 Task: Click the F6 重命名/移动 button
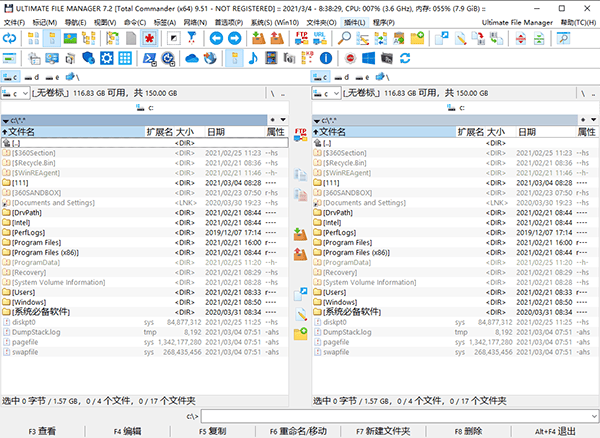click(x=298, y=431)
